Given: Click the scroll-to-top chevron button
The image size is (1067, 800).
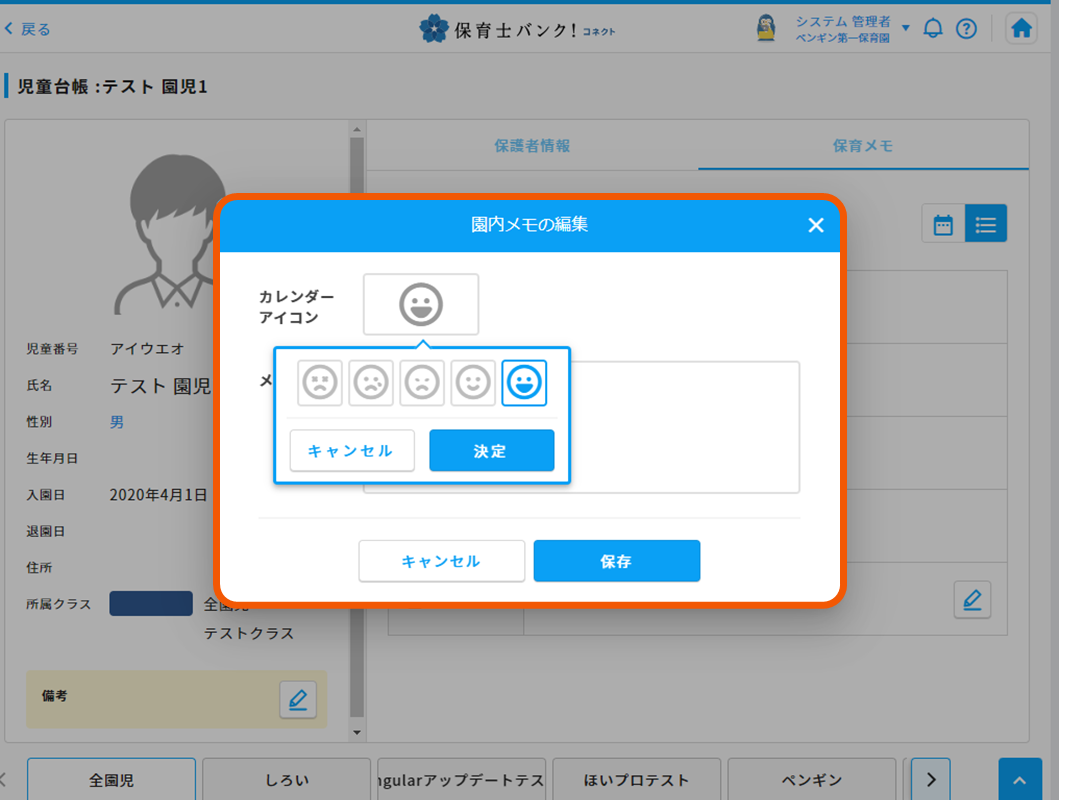Looking at the screenshot, I should tap(1019, 778).
